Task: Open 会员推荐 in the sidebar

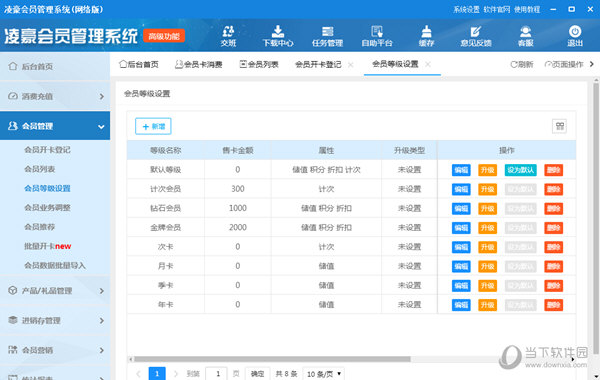Action: point(39,227)
